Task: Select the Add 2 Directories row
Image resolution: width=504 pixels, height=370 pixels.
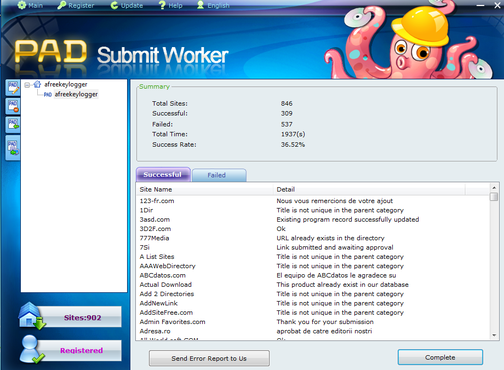Action: [x=312, y=294]
